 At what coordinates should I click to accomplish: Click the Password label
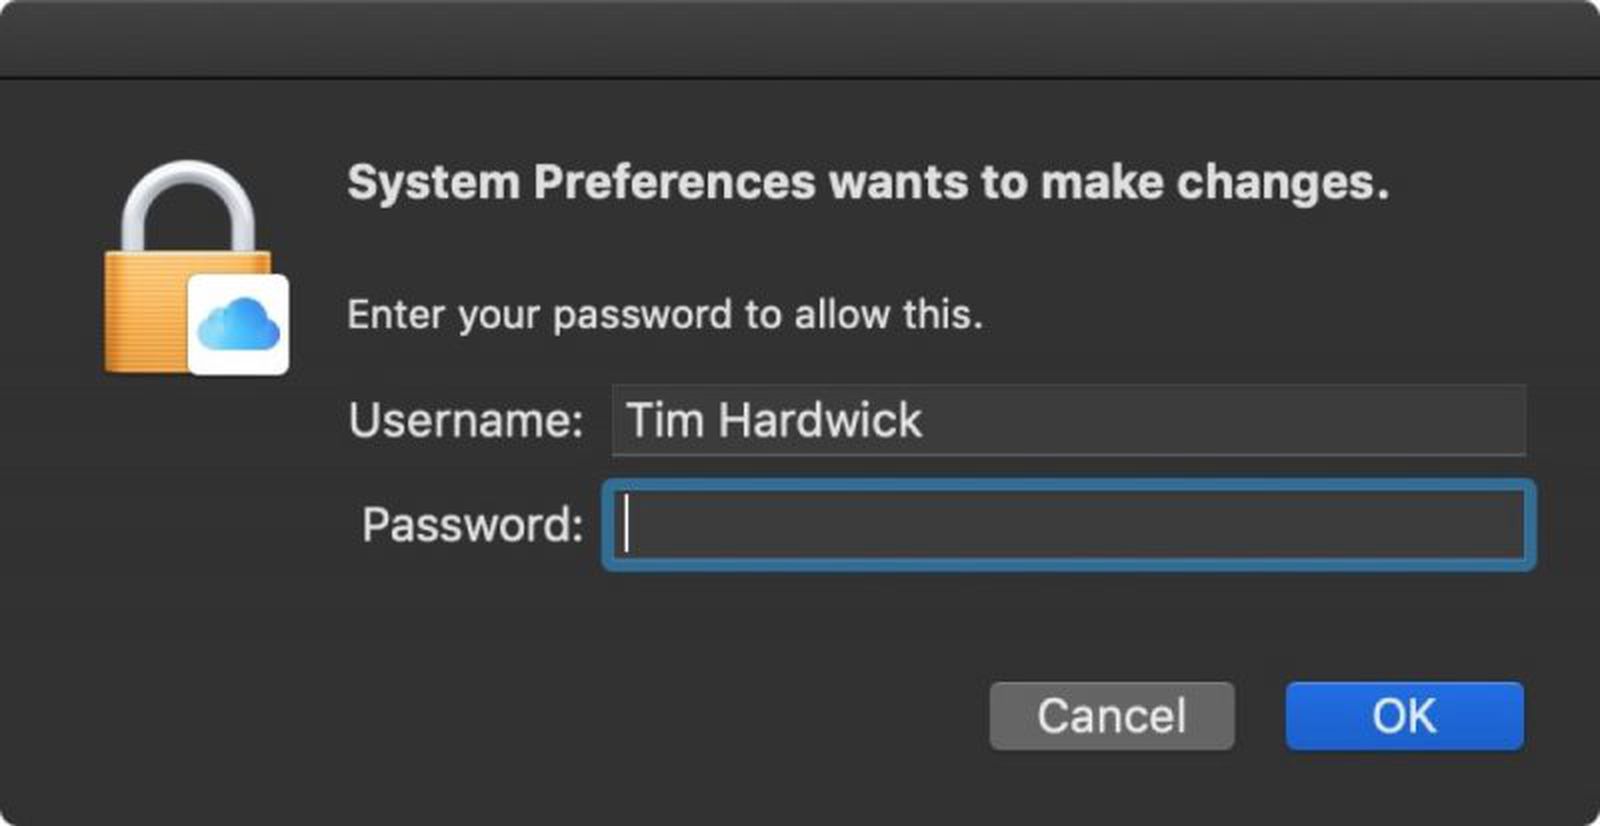coord(472,525)
